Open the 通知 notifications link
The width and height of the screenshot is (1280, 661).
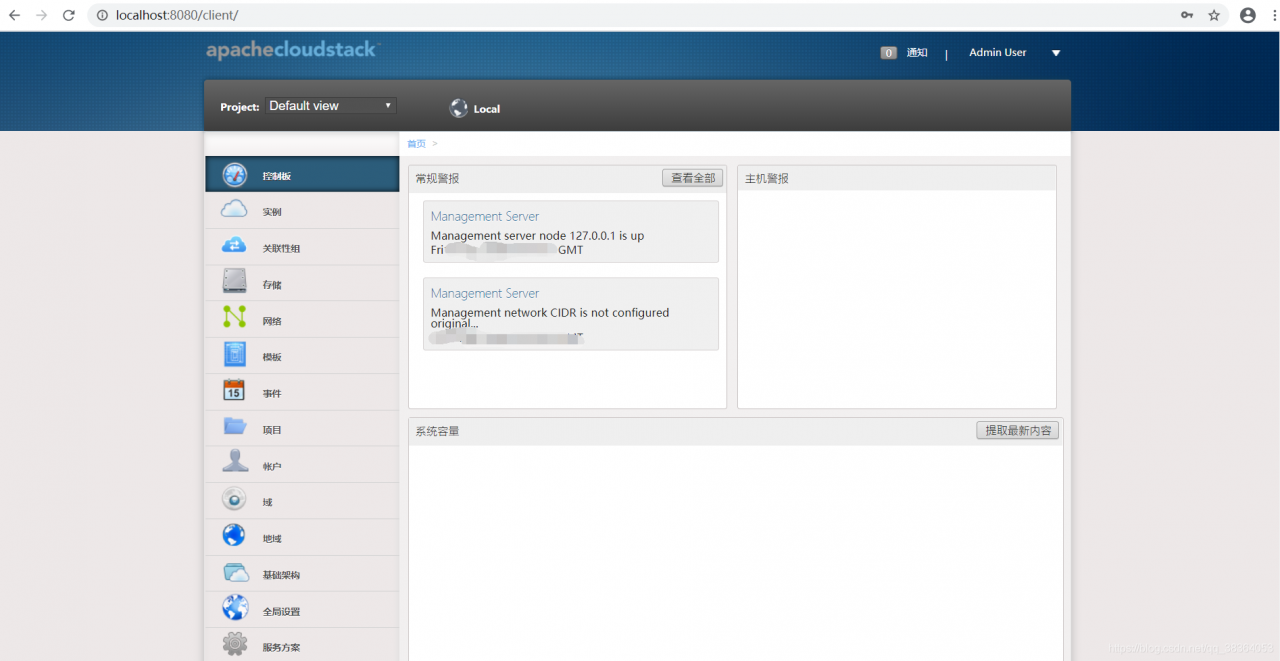coord(917,53)
